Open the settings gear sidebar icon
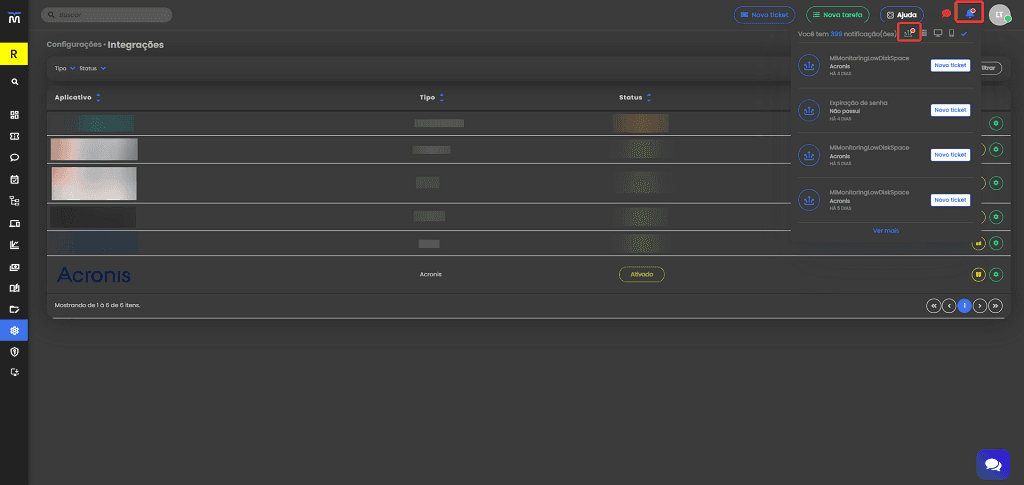The width and height of the screenshot is (1024, 485). click(x=14, y=330)
